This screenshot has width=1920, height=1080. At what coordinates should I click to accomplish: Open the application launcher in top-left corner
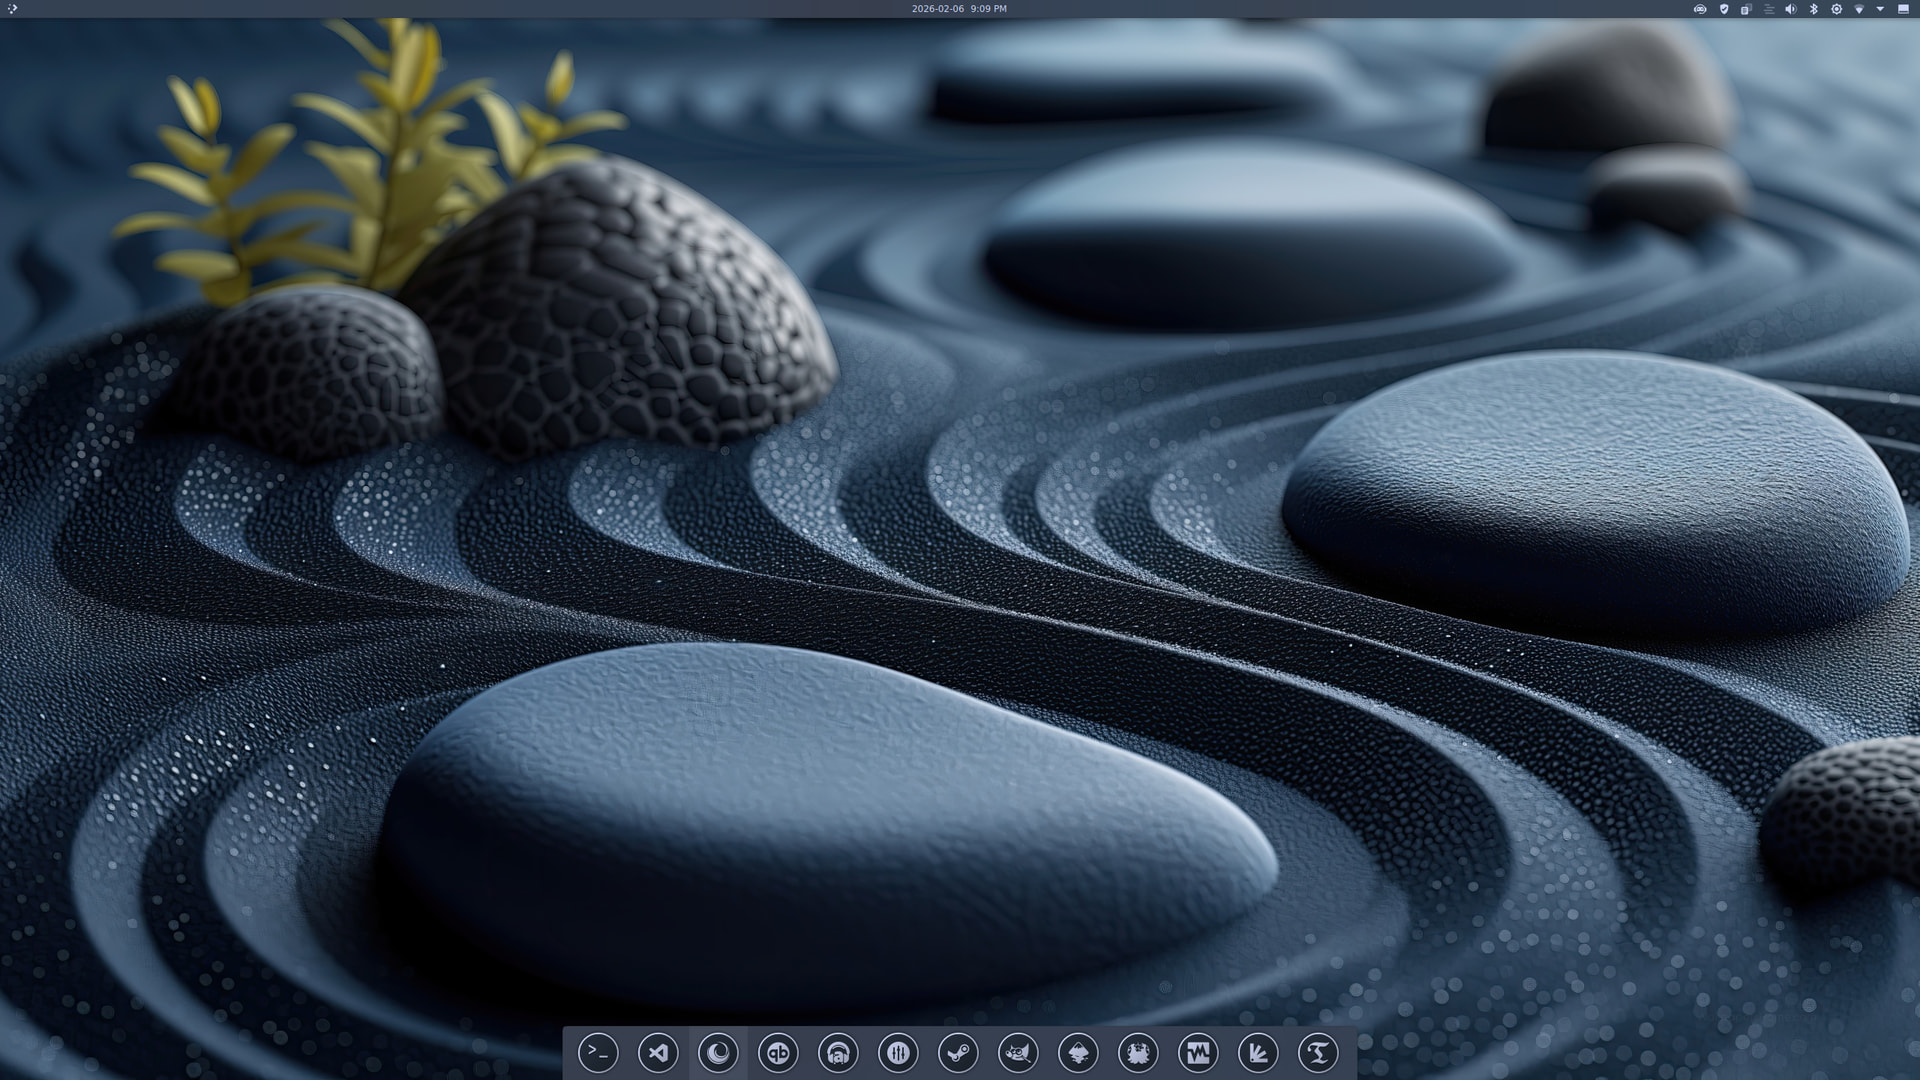[x=12, y=9]
